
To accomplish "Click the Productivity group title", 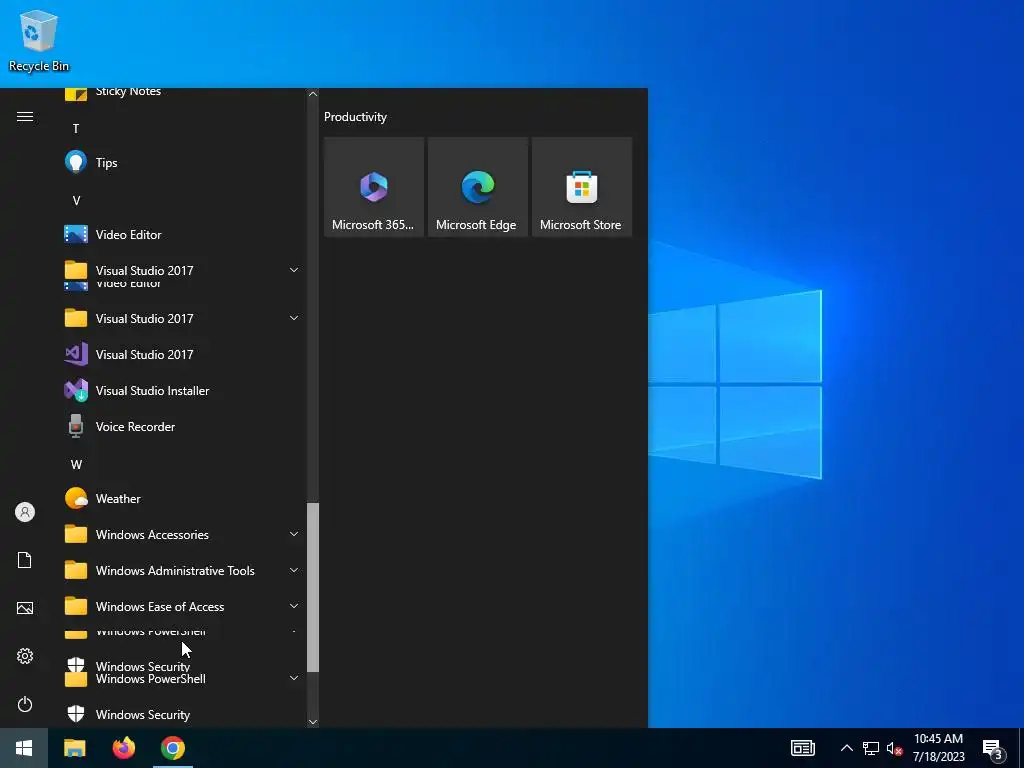I will tap(355, 117).
